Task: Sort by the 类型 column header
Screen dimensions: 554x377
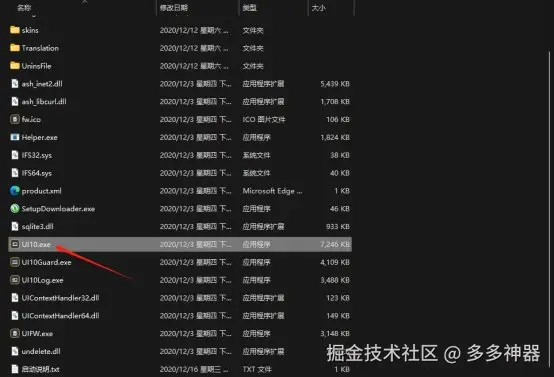Action: (249, 8)
